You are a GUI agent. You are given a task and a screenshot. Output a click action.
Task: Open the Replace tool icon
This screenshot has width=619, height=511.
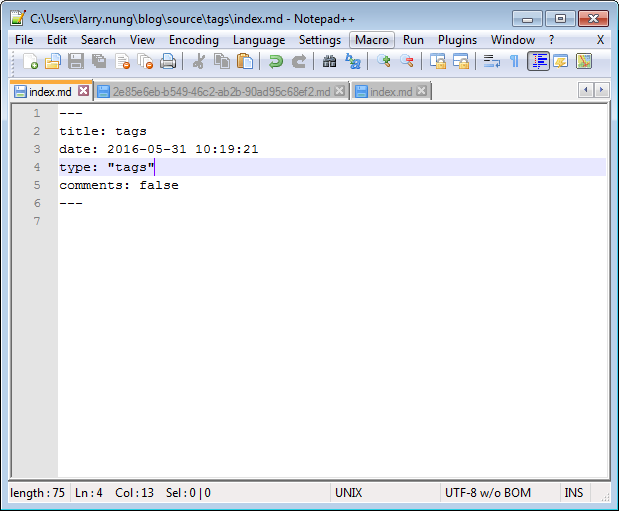[353, 62]
